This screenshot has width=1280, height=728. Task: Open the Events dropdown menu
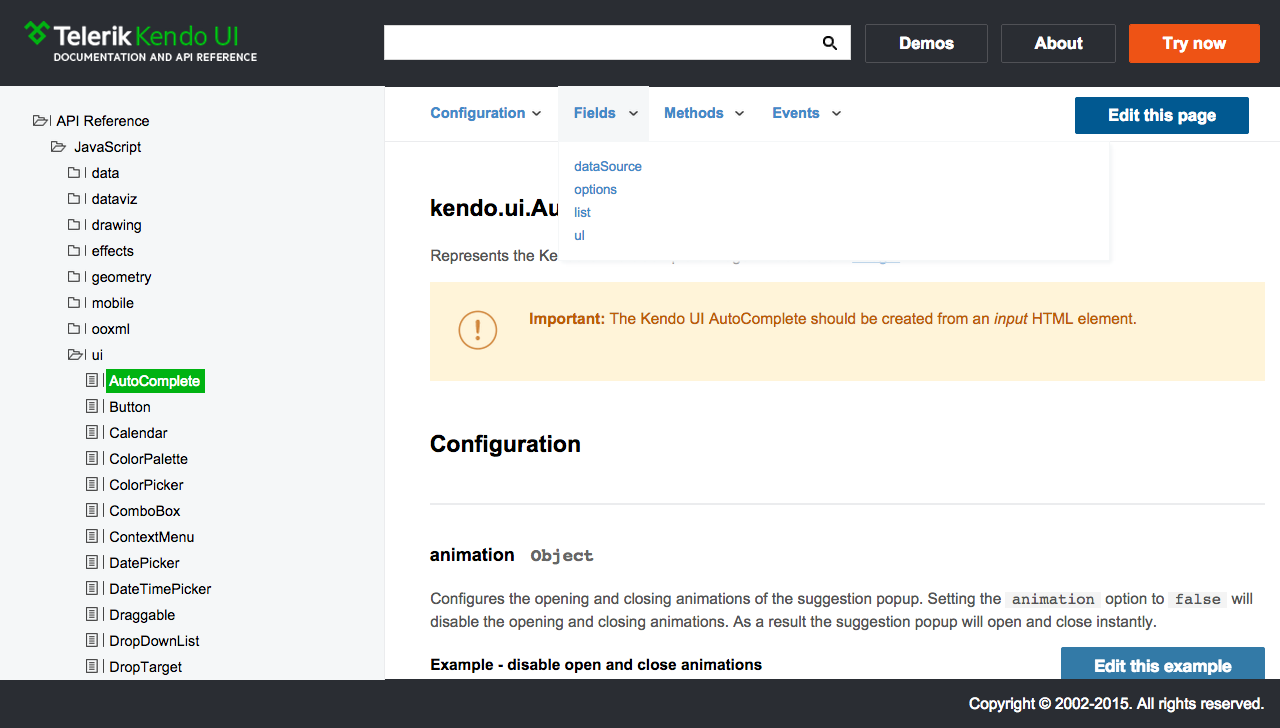tap(806, 113)
